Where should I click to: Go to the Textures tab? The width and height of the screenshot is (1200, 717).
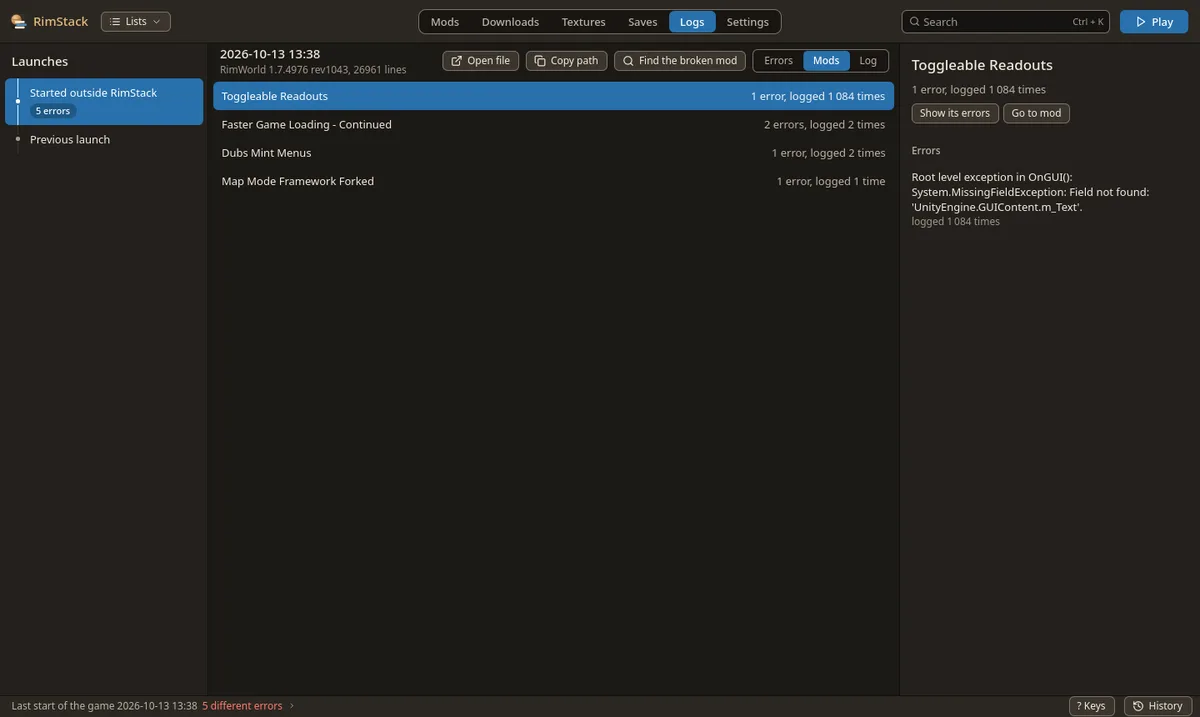click(583, 21)
